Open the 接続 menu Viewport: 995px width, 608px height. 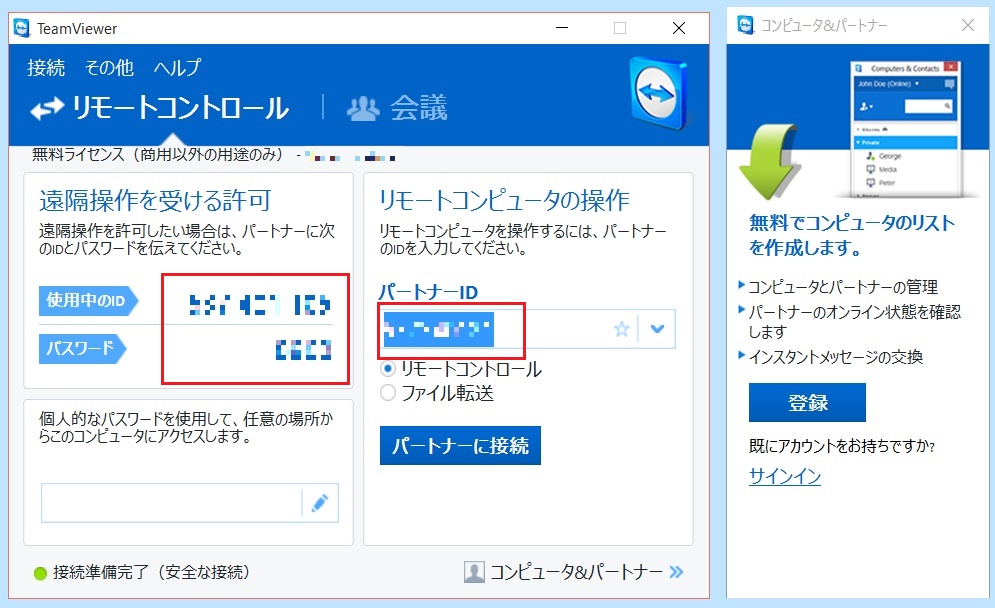(46, 67)
